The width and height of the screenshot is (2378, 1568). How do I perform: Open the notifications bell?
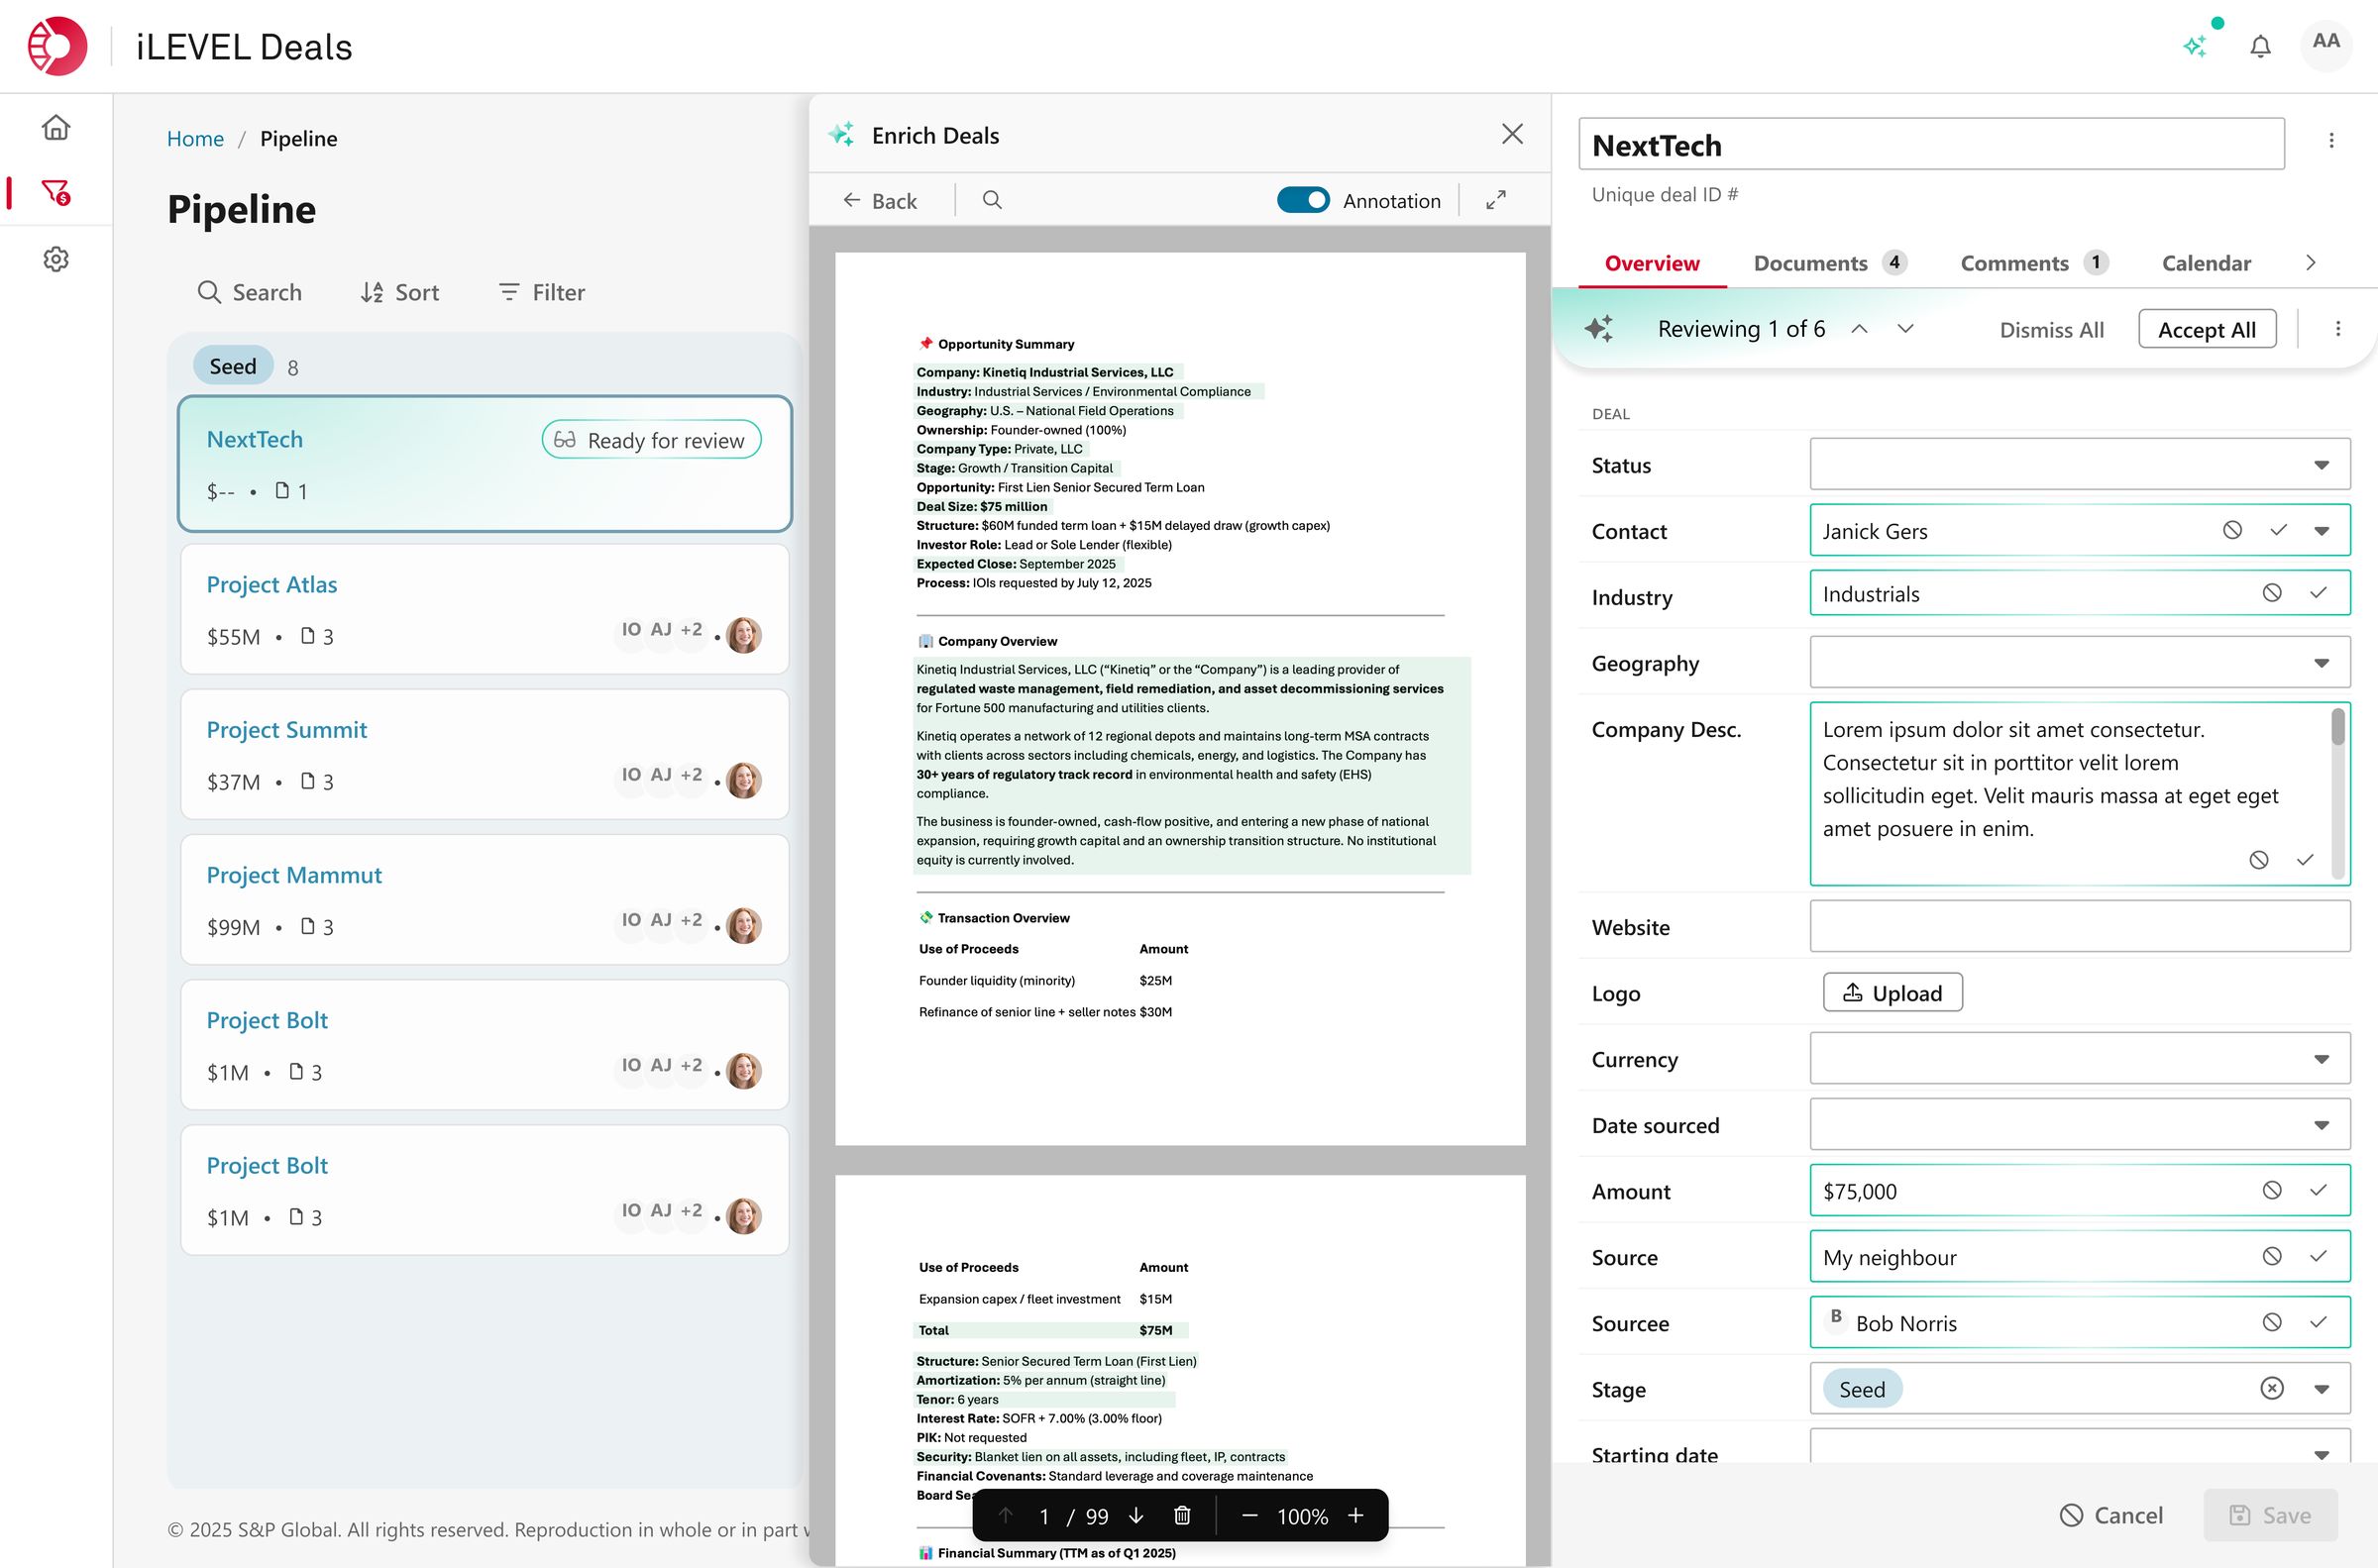click(x=2260, y=46)
